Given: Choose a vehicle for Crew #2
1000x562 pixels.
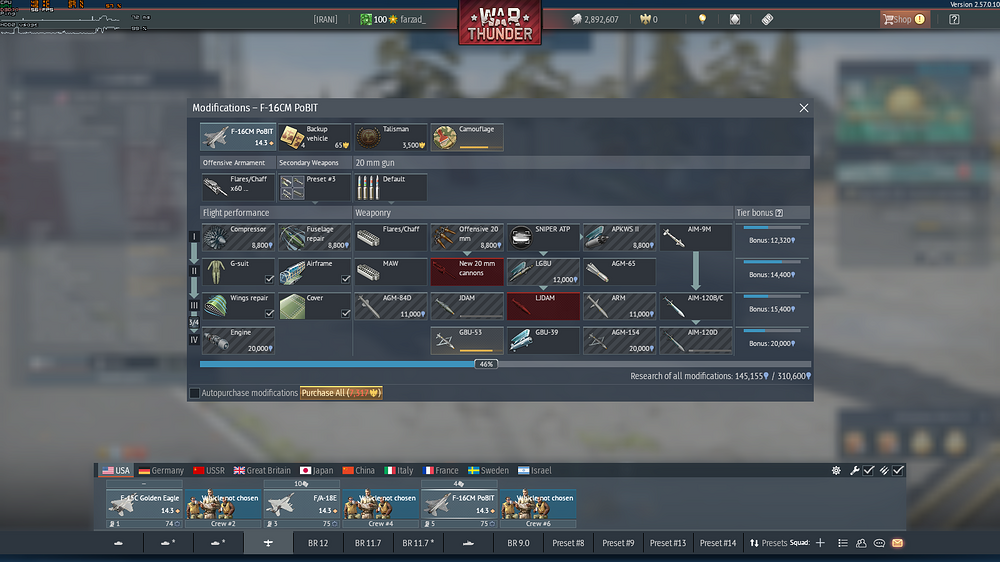Looking at the screenshot, I should click(x=223, y=505).
